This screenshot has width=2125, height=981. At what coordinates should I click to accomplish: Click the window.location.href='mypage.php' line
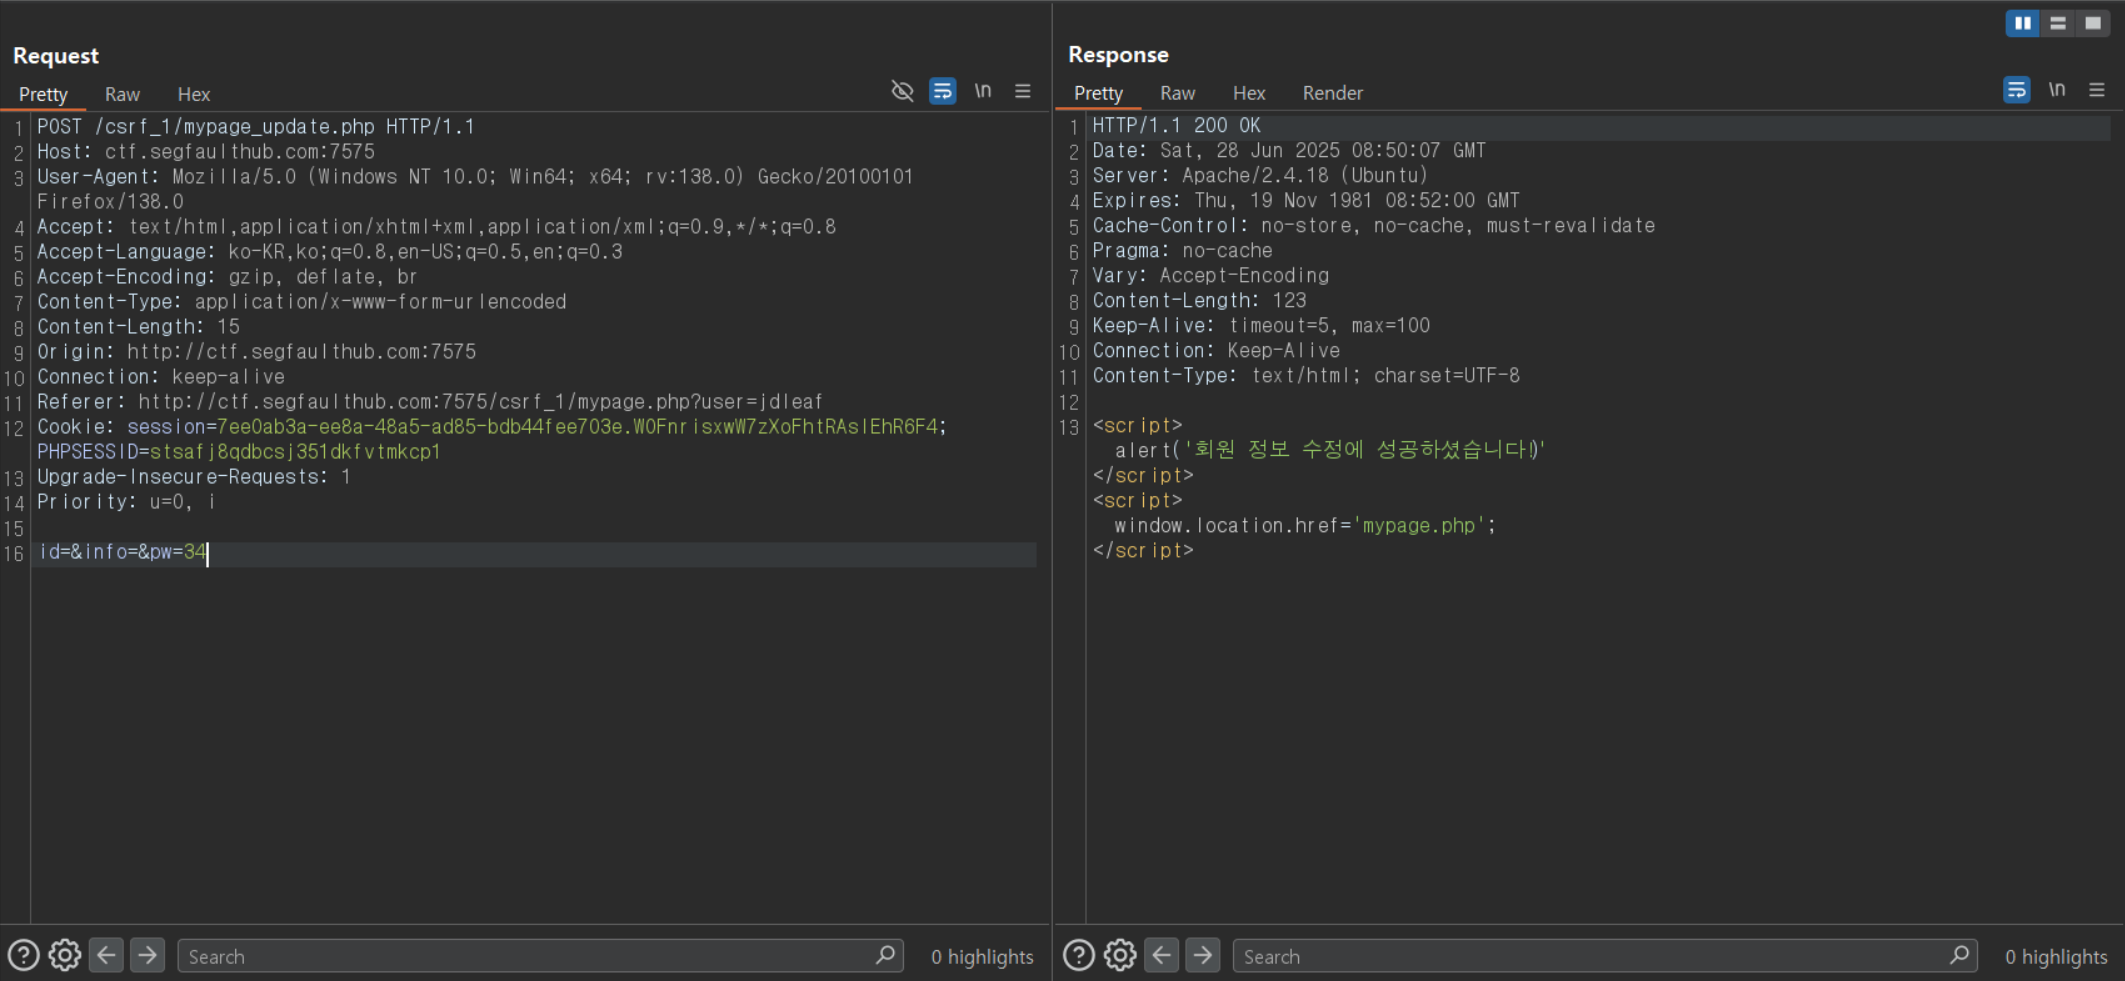1305,526
